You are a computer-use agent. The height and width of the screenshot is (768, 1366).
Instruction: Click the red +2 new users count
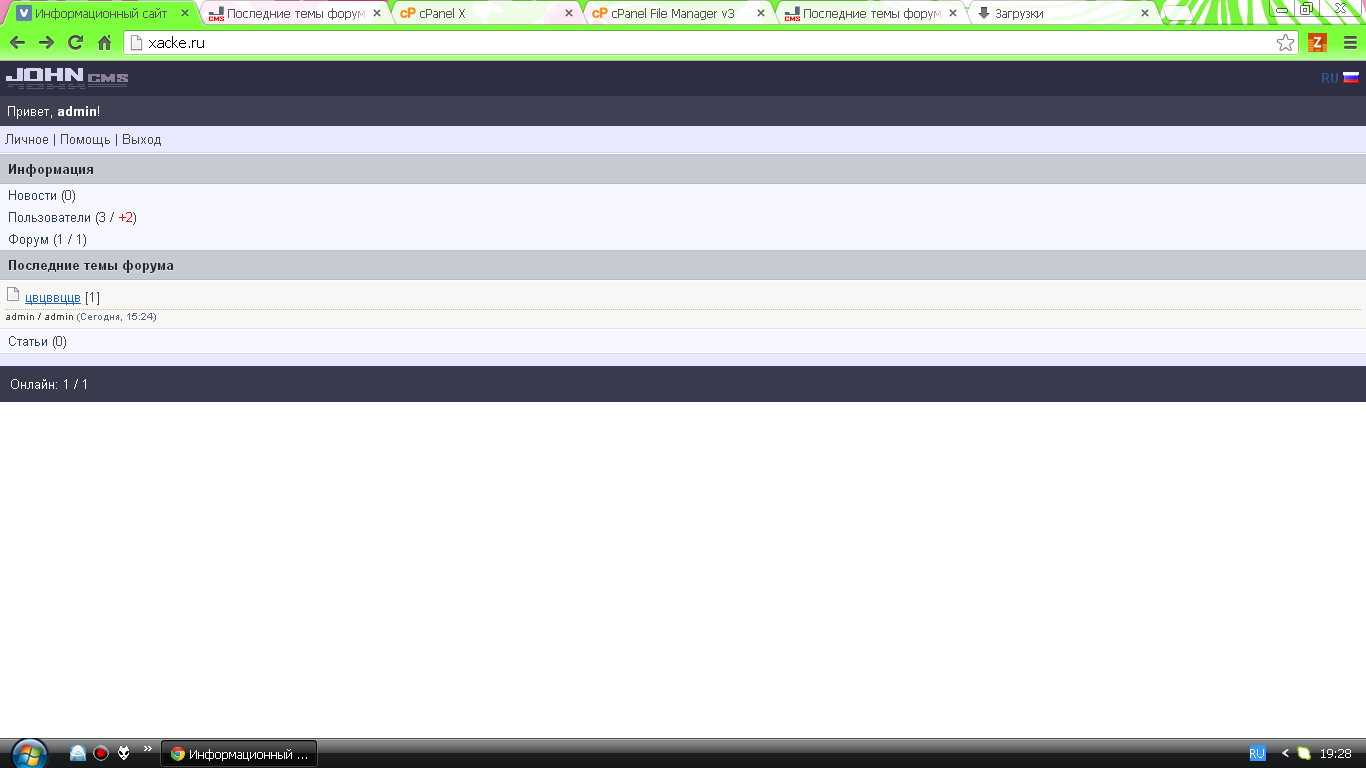click(126, 218)
